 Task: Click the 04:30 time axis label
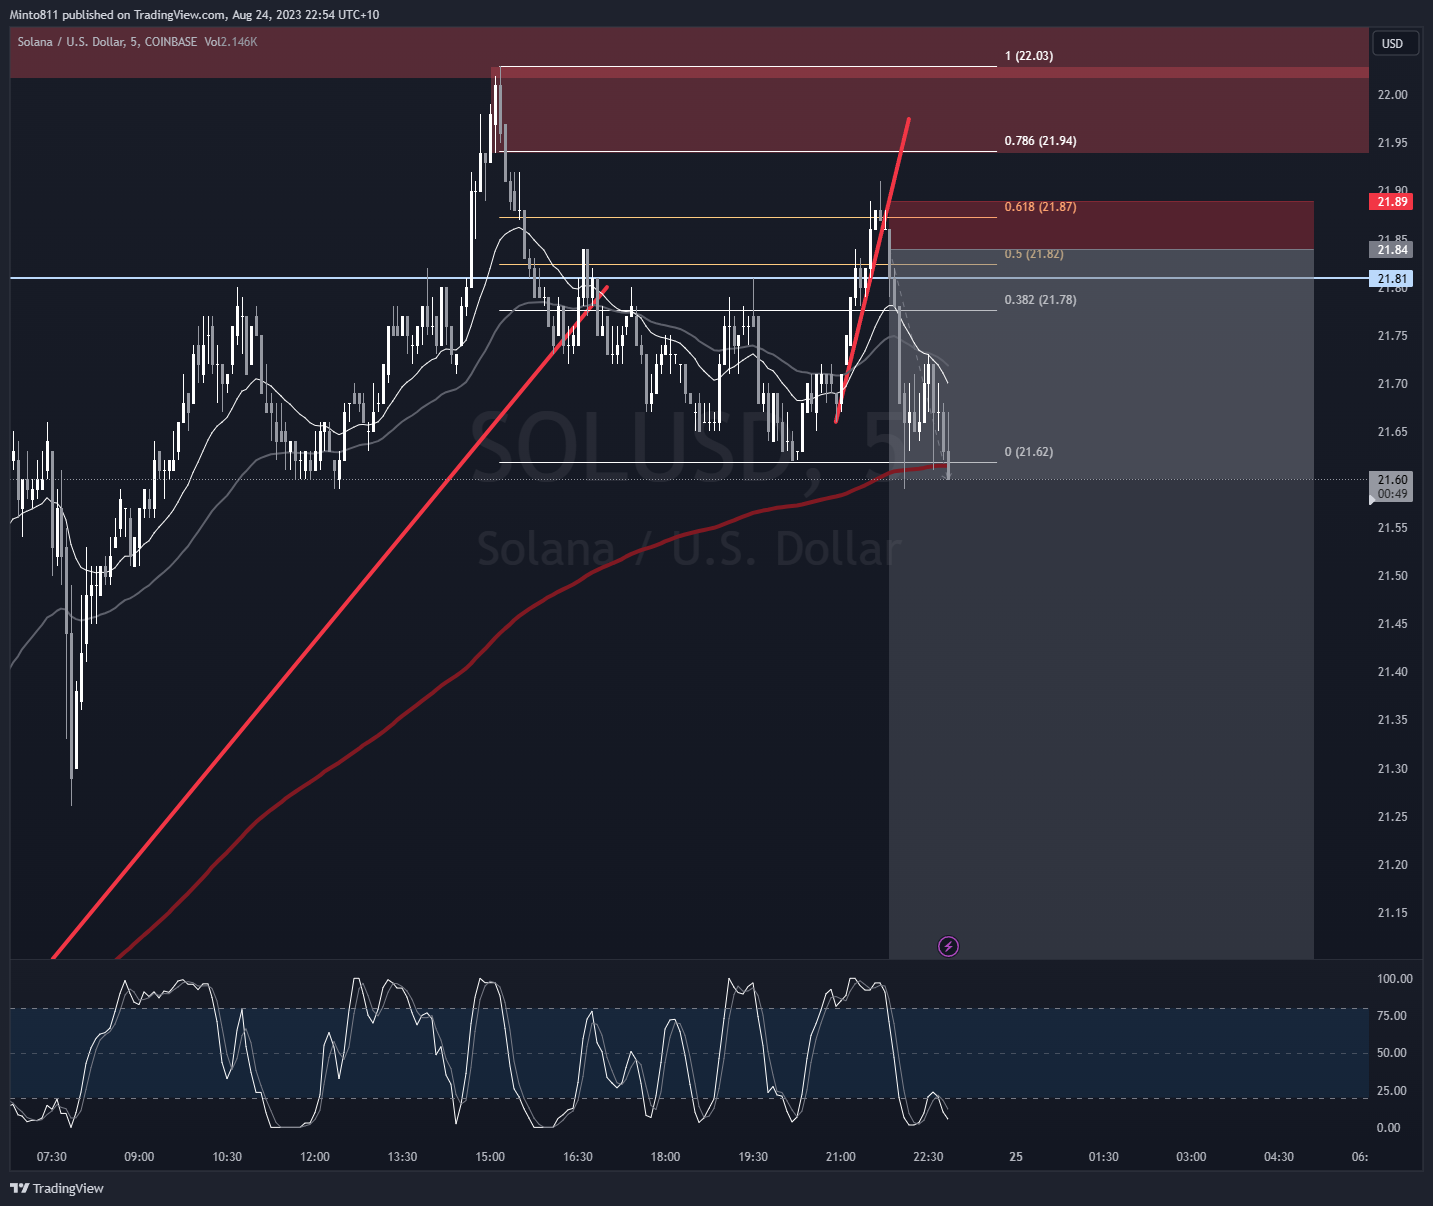pos(1279,1157)
